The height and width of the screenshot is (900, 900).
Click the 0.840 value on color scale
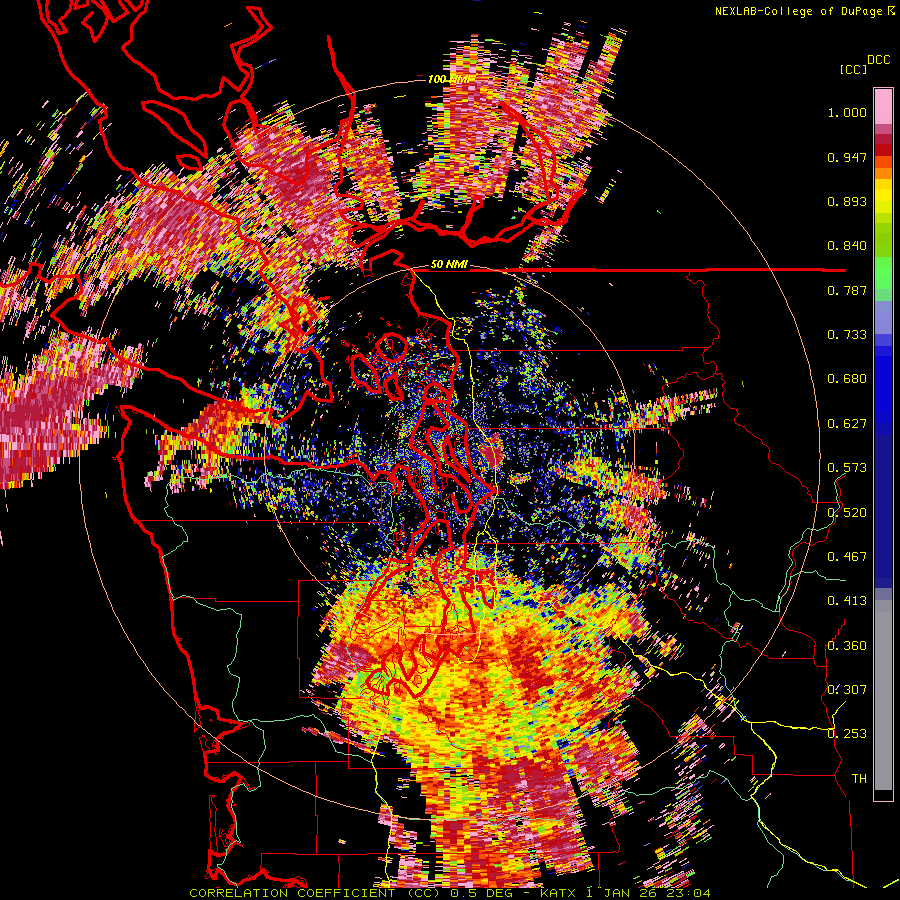(x=847, y=246)
